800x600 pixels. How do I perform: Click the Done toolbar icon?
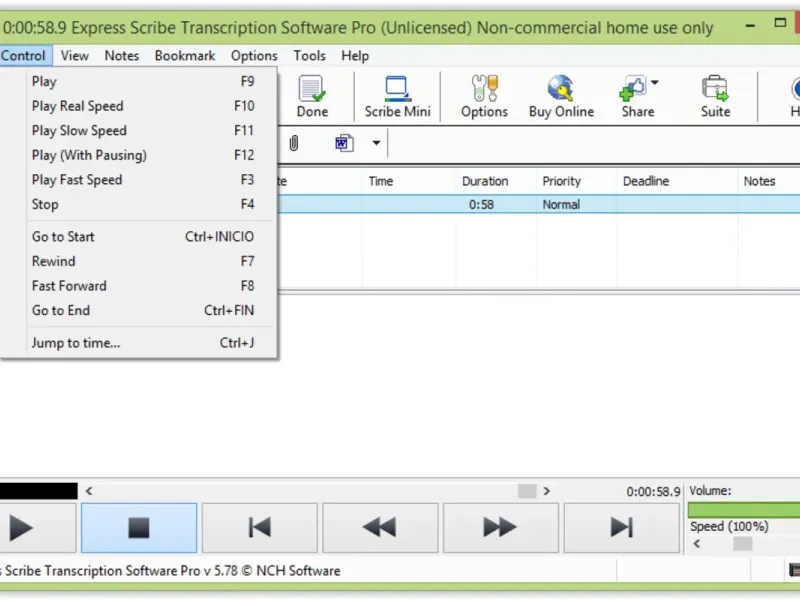pyautogui.click(x=312, y=97)
